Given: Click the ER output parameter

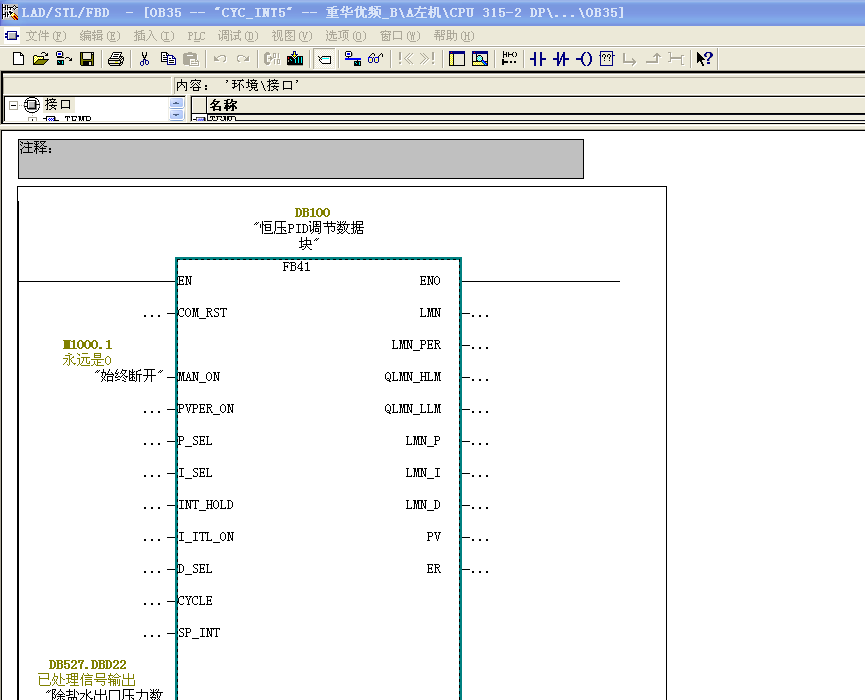Looking at the screenshot, I should coord(434,569).
